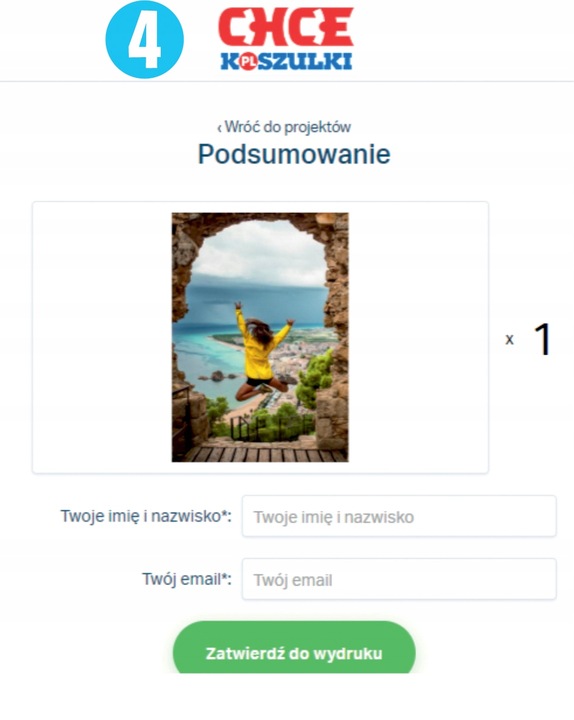Go back via Wróć do projektów link
The width and height of the screenshot is (574, 720).
284,127
